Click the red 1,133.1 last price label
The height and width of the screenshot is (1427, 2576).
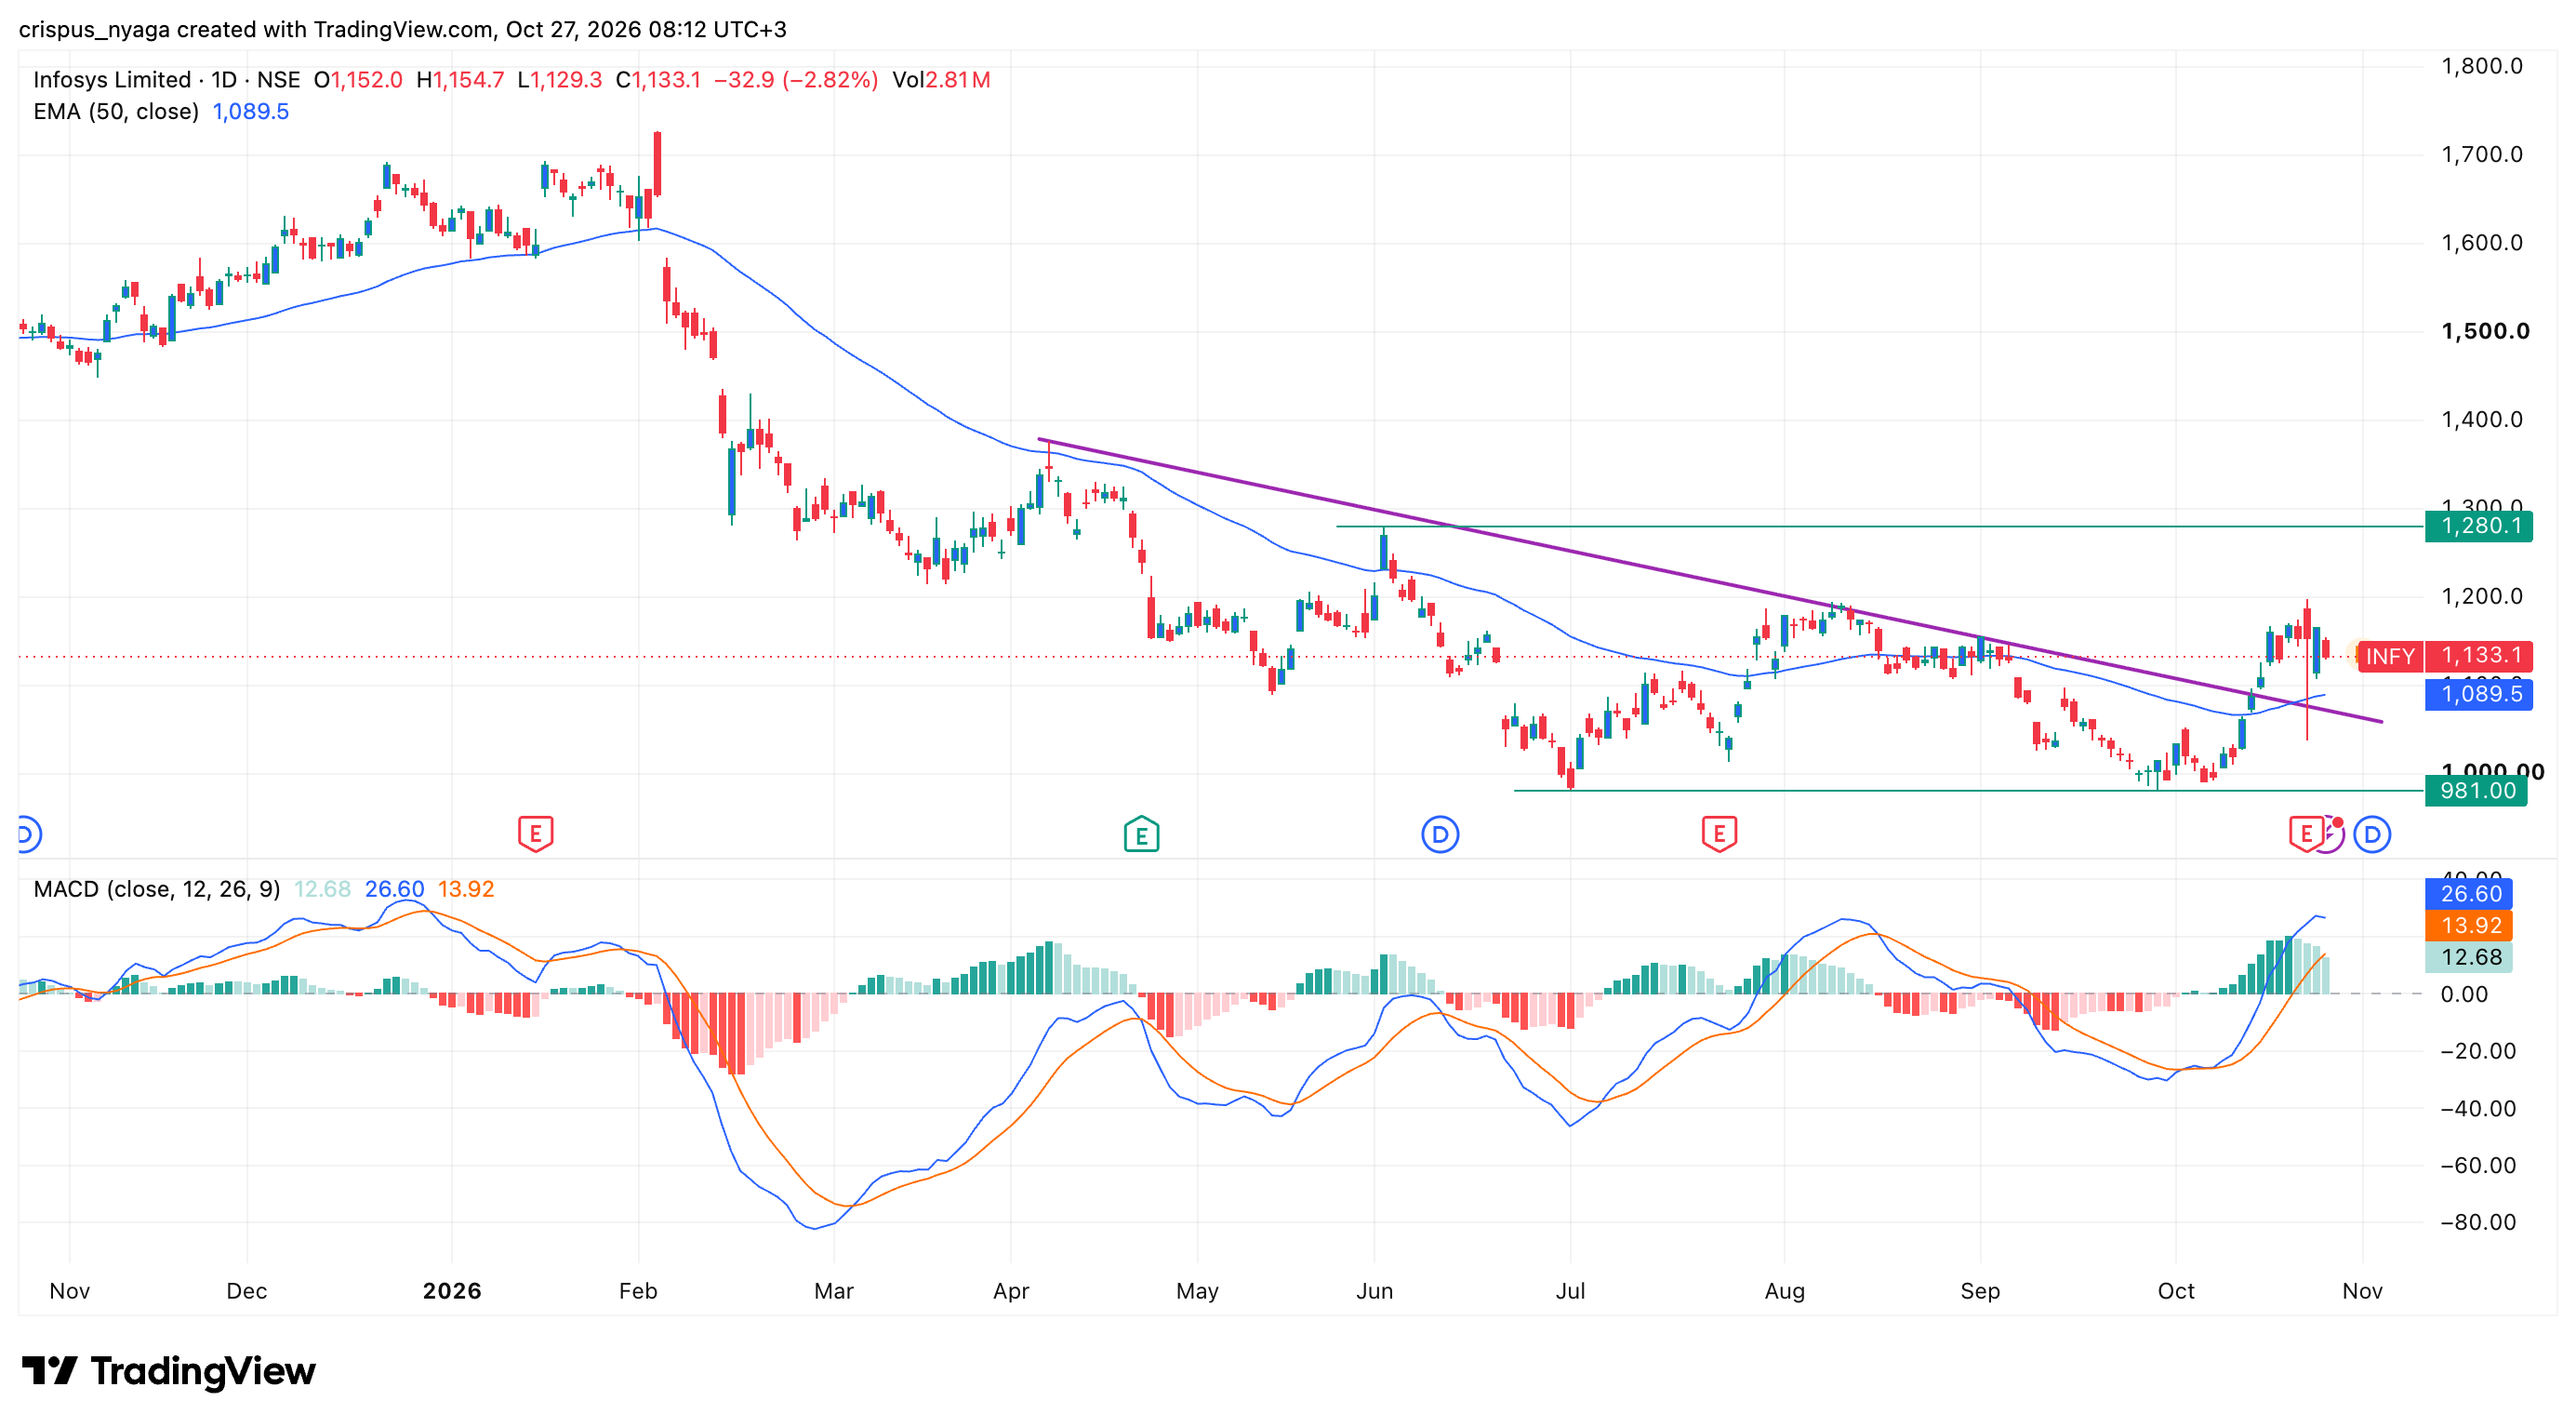point(2479,656)
